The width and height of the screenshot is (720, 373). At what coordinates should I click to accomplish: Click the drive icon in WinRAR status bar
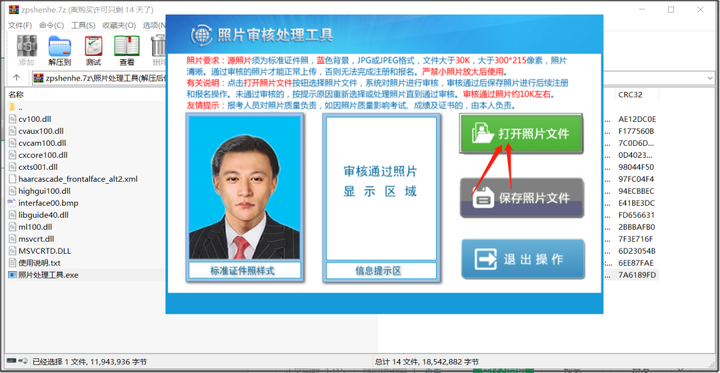11,362
